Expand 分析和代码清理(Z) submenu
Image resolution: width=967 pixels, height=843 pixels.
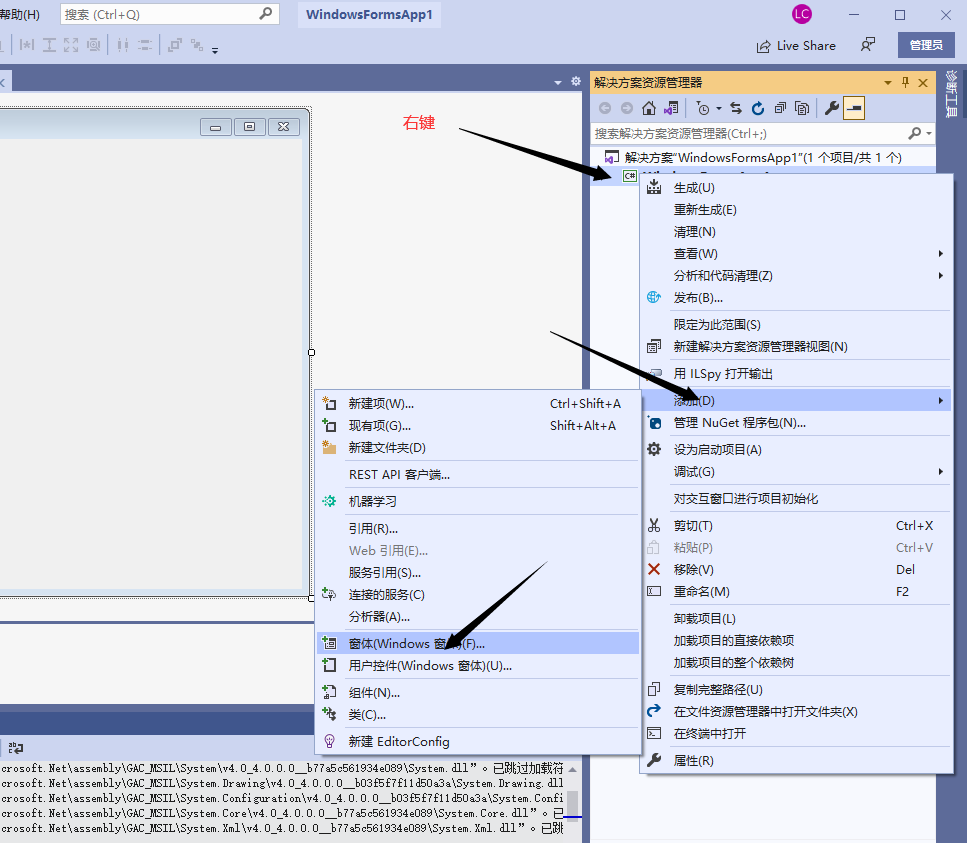pos(796,276)
